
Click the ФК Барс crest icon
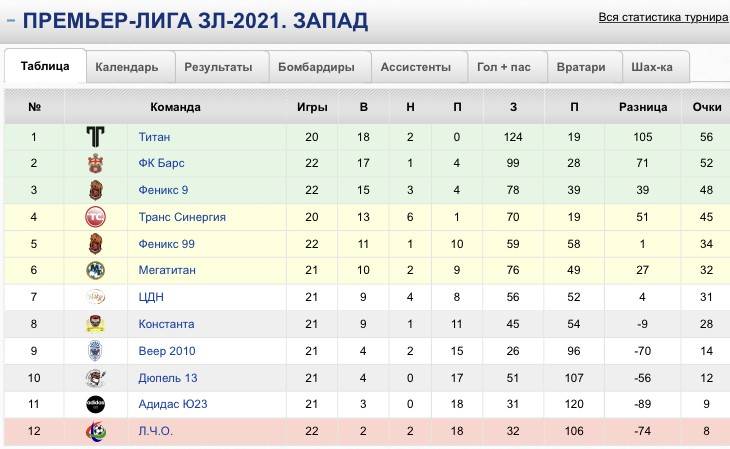coord(96,163)
